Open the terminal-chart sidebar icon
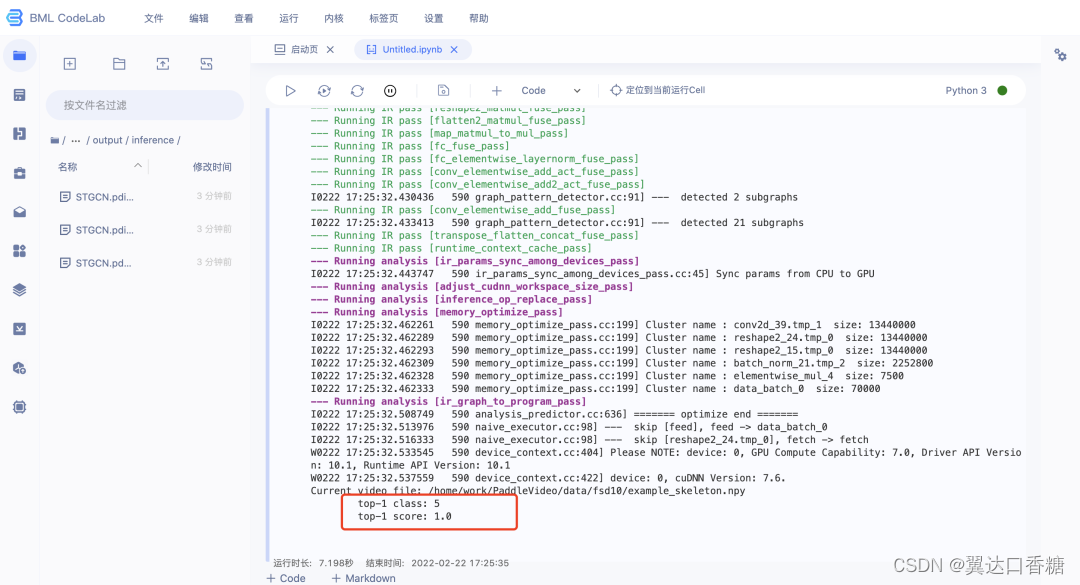Screen dimensions: 1080x585 [x=19, y=329]
